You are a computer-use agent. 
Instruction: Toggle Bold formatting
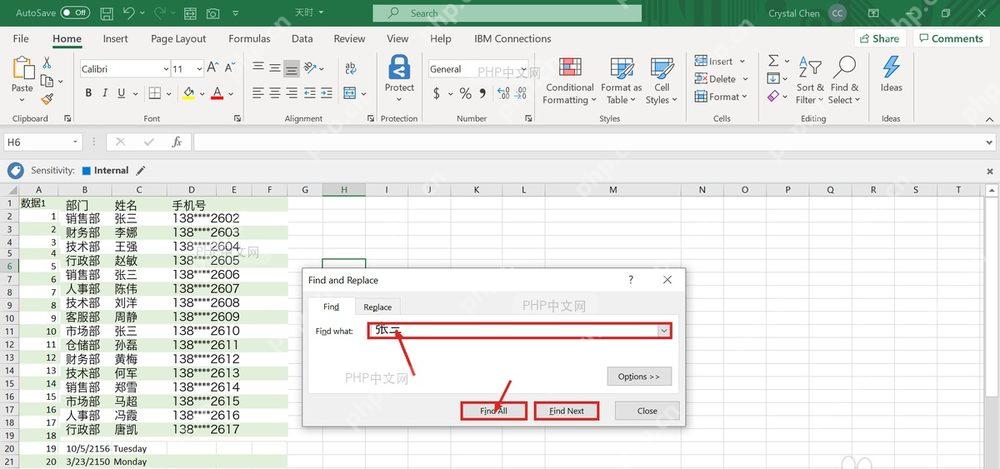coord(88,93)
